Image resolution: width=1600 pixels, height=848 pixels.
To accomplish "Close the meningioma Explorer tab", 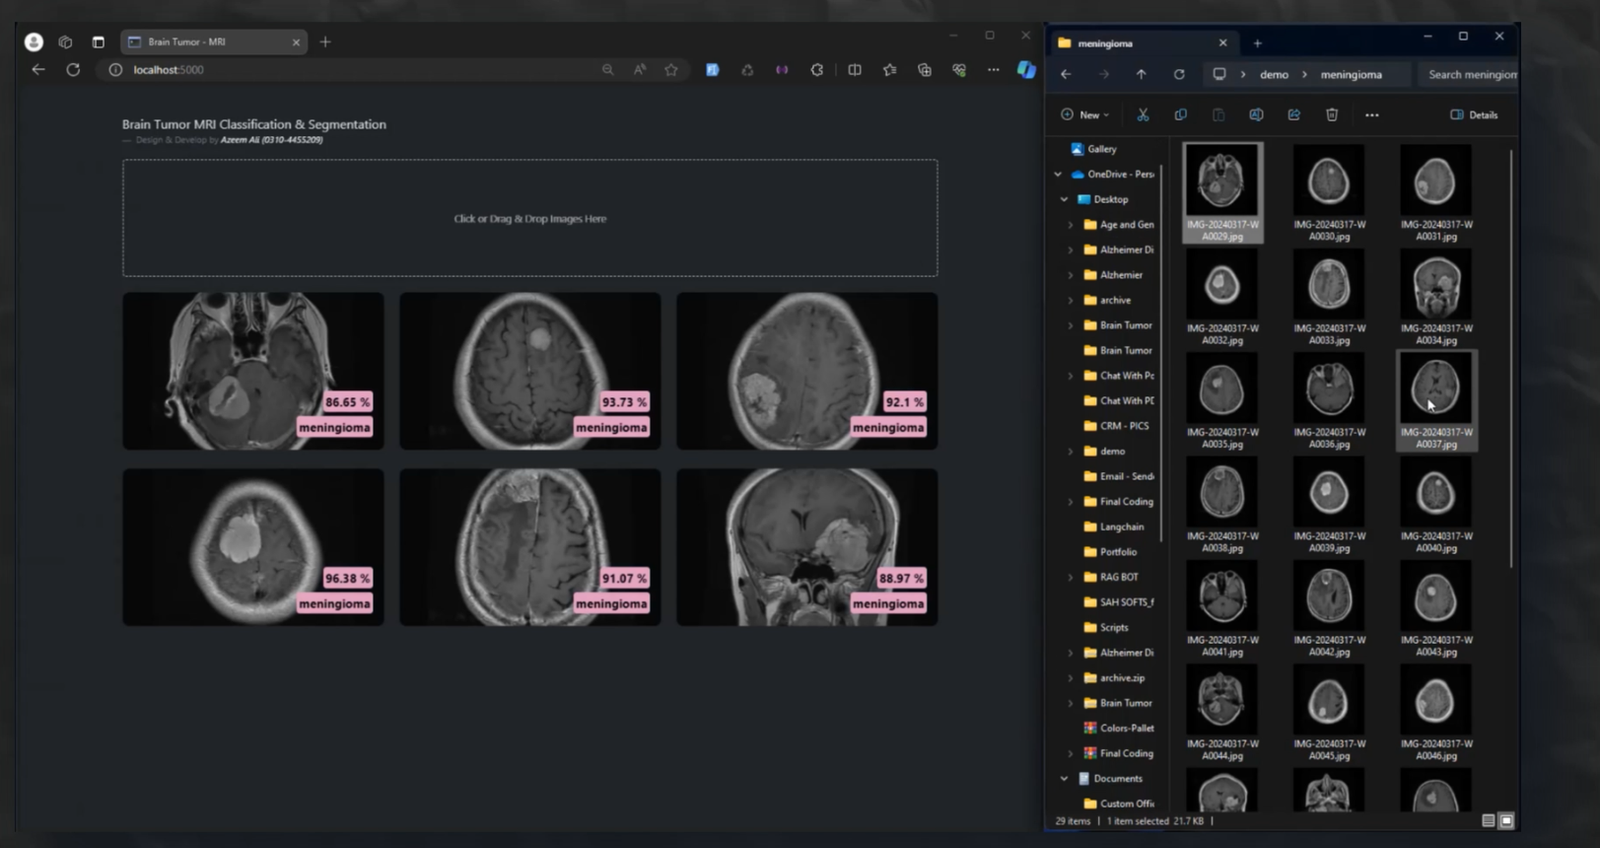I will click(1222, 43).
